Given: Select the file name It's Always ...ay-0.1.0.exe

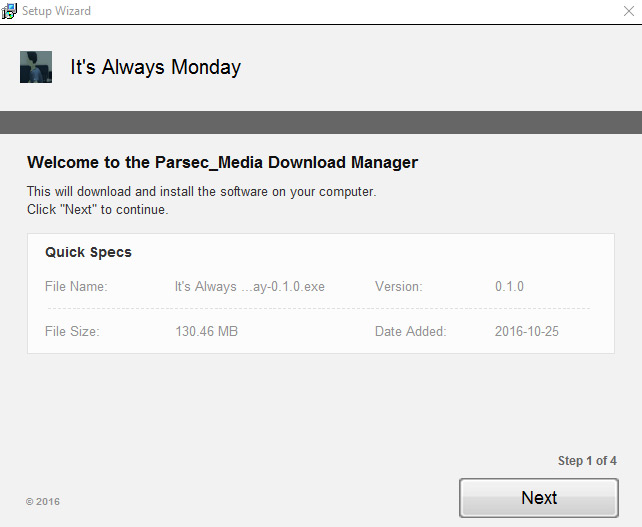Looking at the screenshot, I should tap(250, 287).
